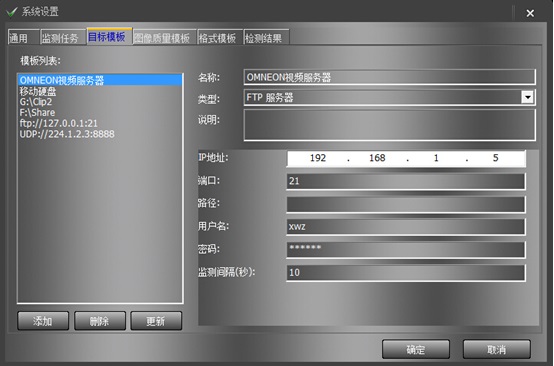Switch to the 图像质量模板 tab
This screenshot has height=366, width=554.
165,37
